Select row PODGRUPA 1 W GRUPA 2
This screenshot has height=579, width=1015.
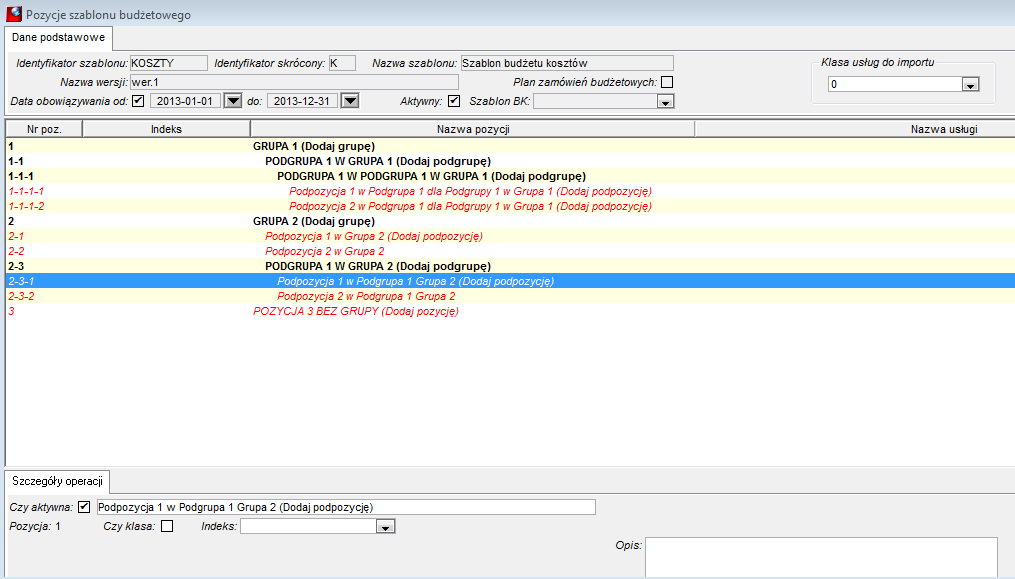click(511, 266)
